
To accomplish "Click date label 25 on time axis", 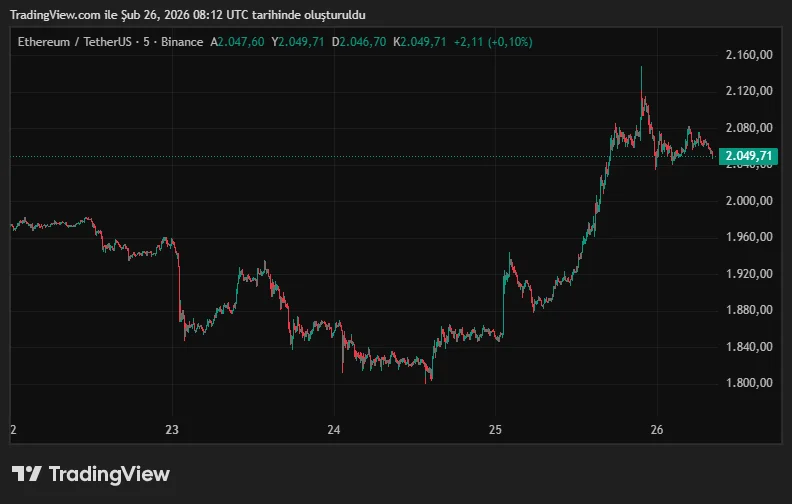I will (x=495, y=431).
